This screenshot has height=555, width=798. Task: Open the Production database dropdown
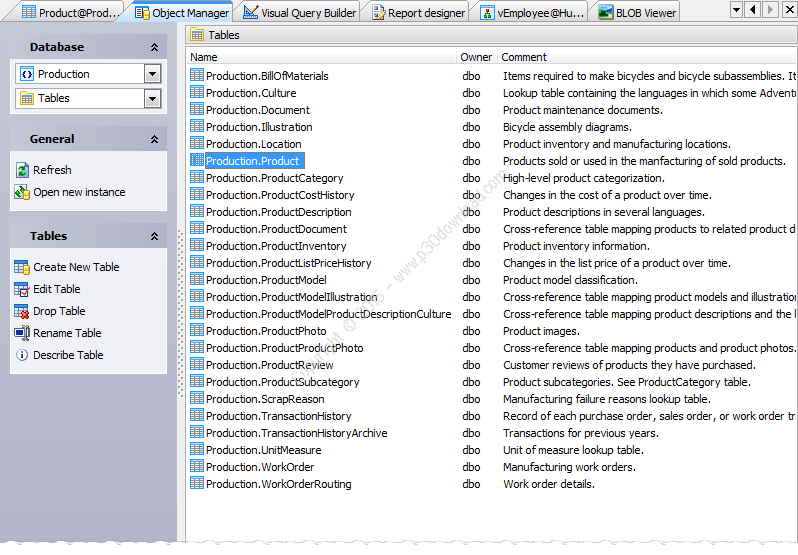152,74
